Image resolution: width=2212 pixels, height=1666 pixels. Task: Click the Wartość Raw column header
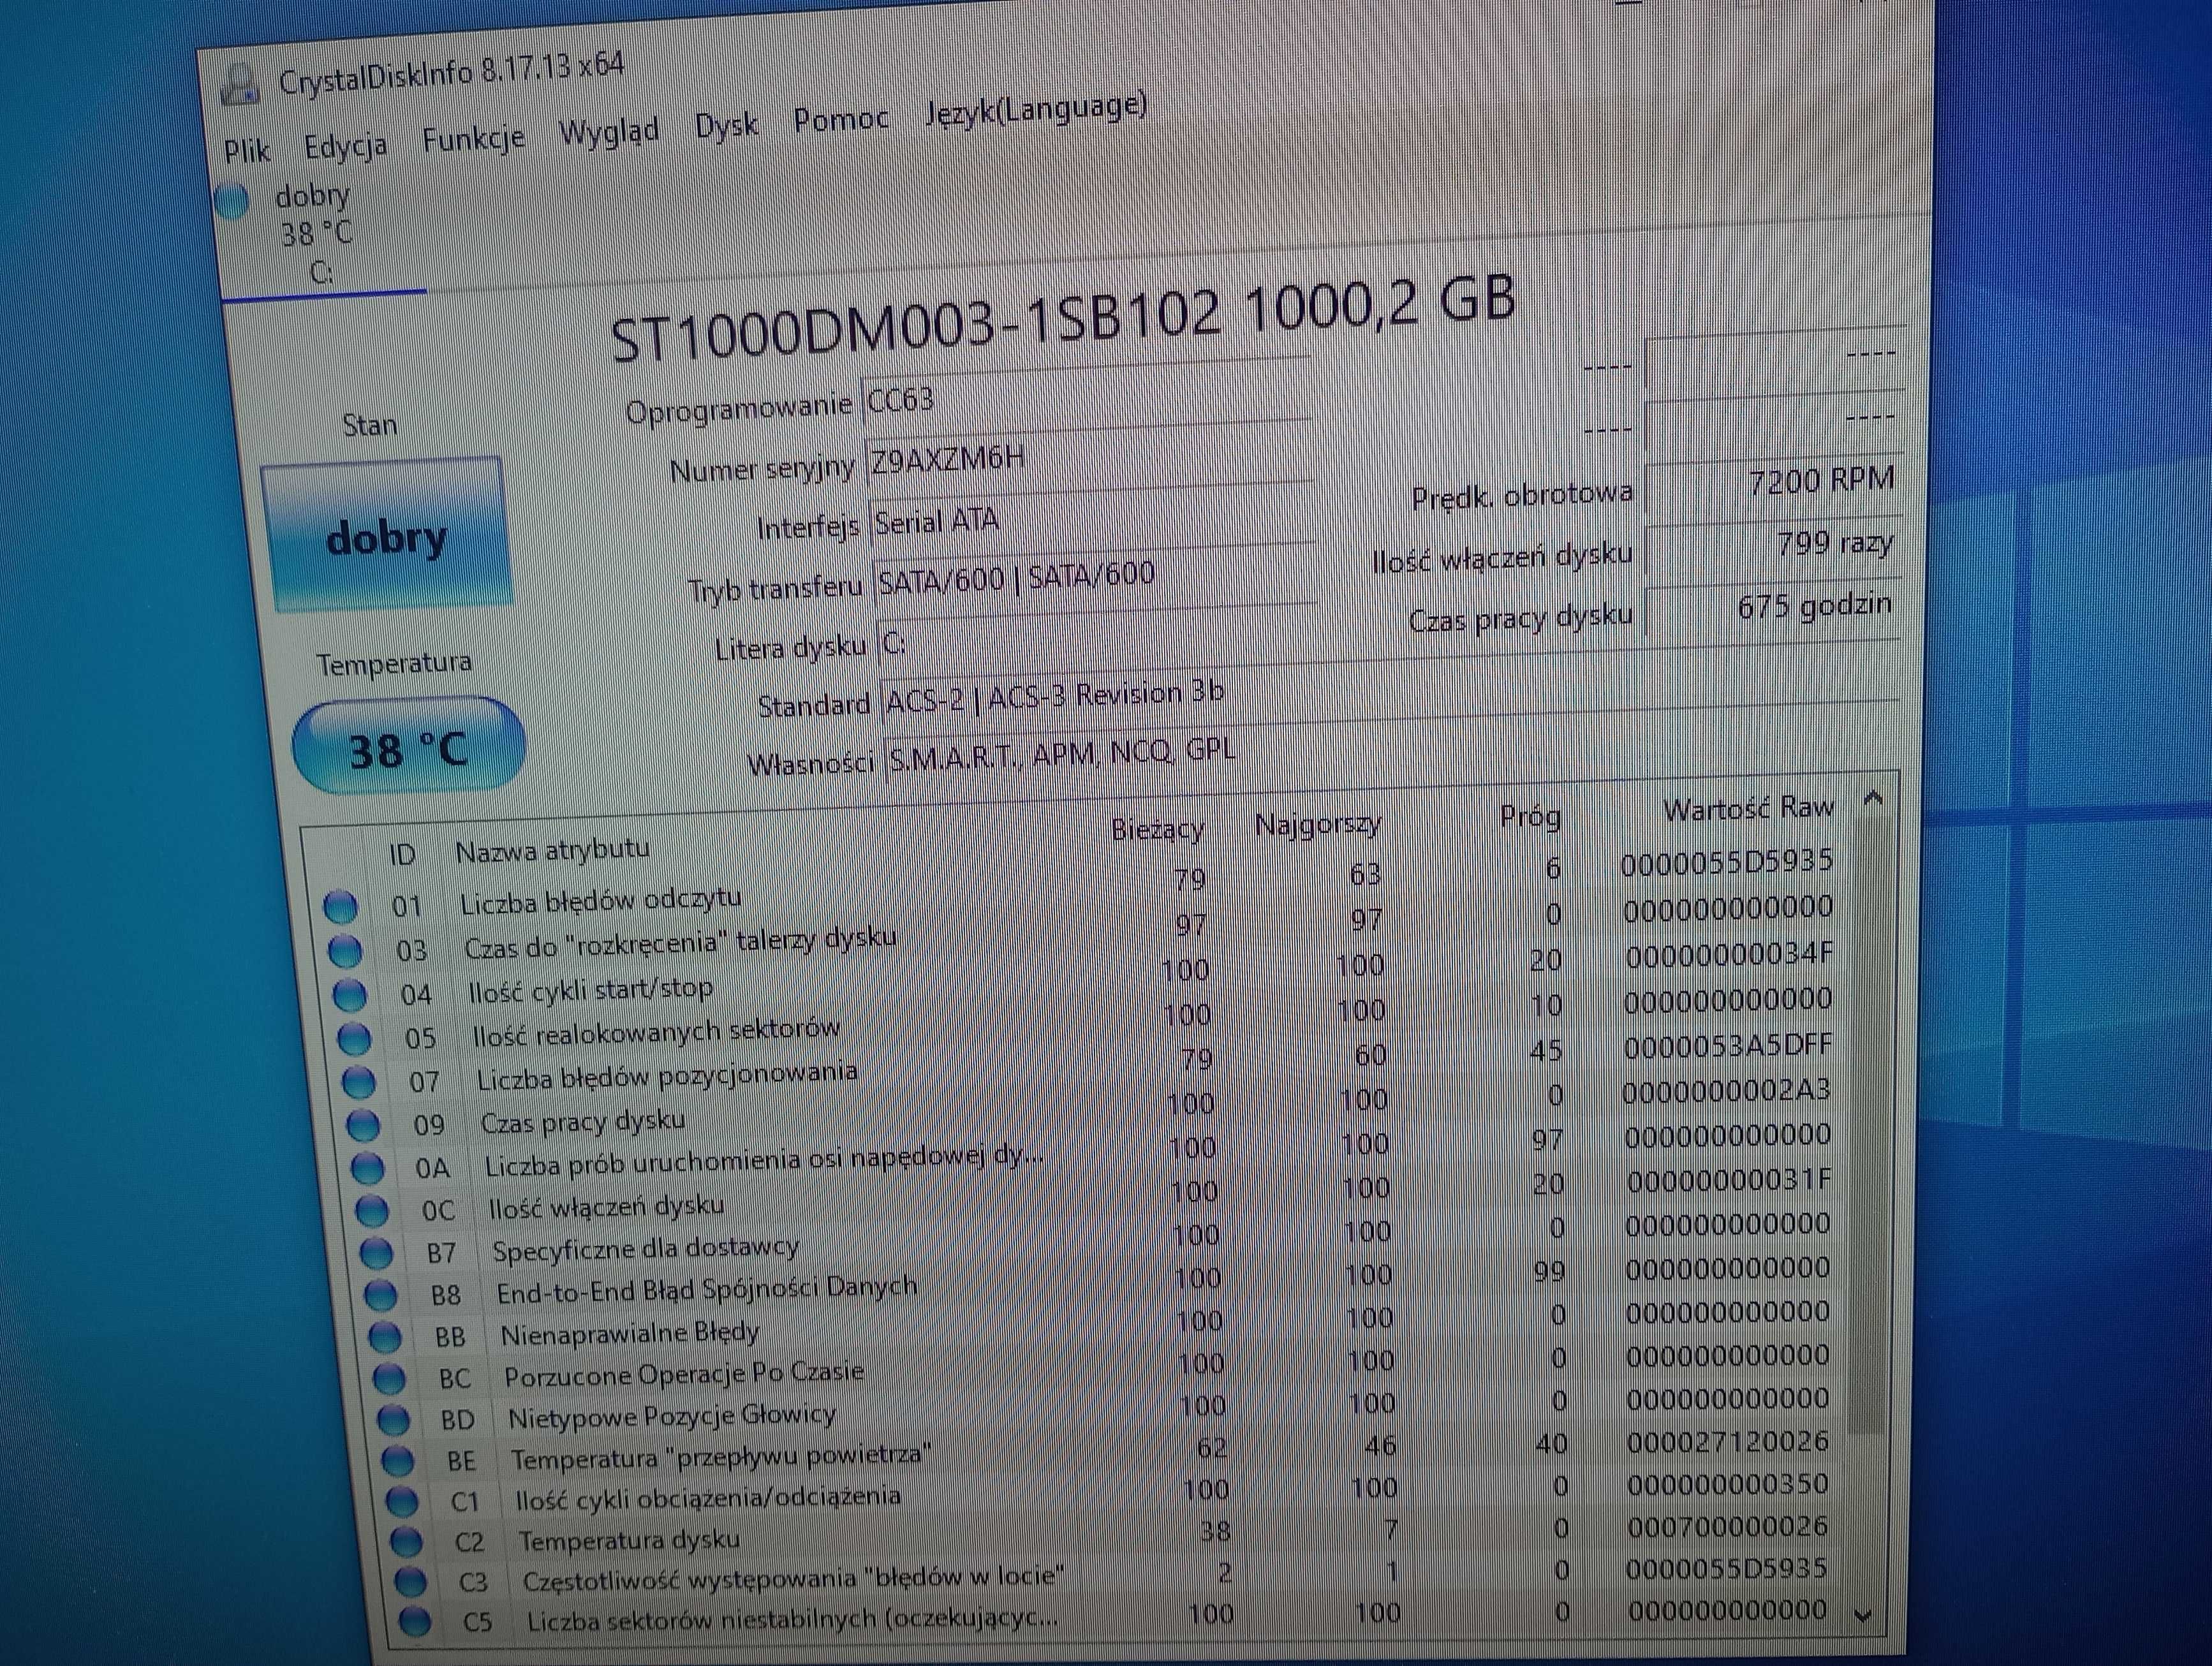pos(1748,809)
